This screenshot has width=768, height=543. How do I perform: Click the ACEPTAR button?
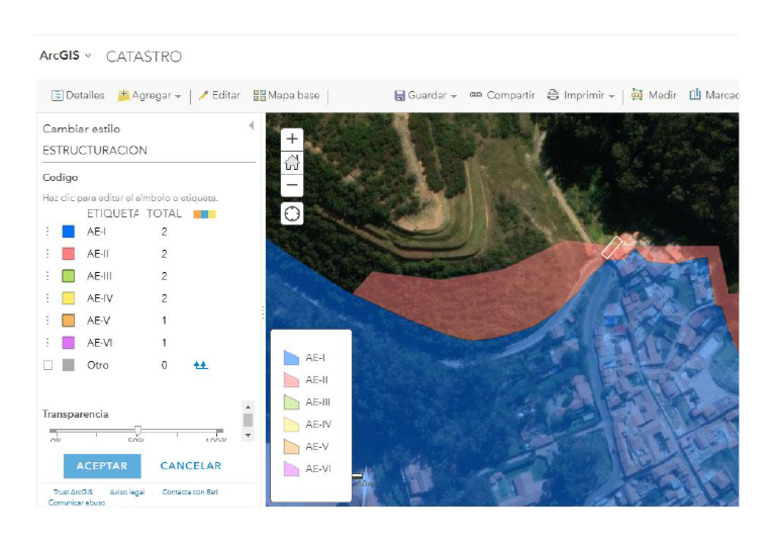tap(102, 466)
